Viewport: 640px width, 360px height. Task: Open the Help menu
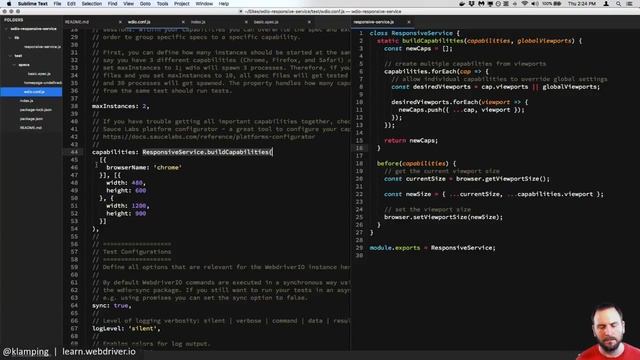[x=224, y=4]
